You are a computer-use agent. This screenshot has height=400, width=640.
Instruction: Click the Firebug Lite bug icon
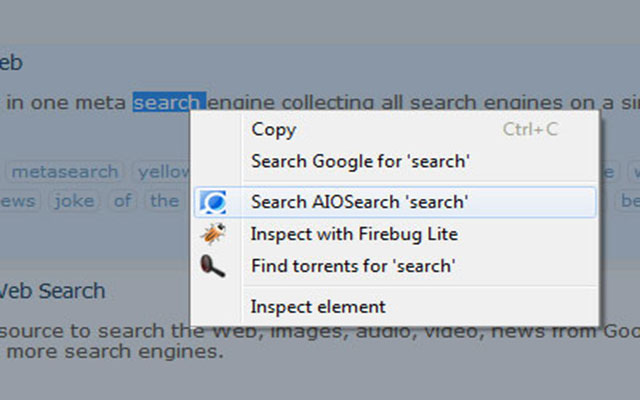coord(213,235)
